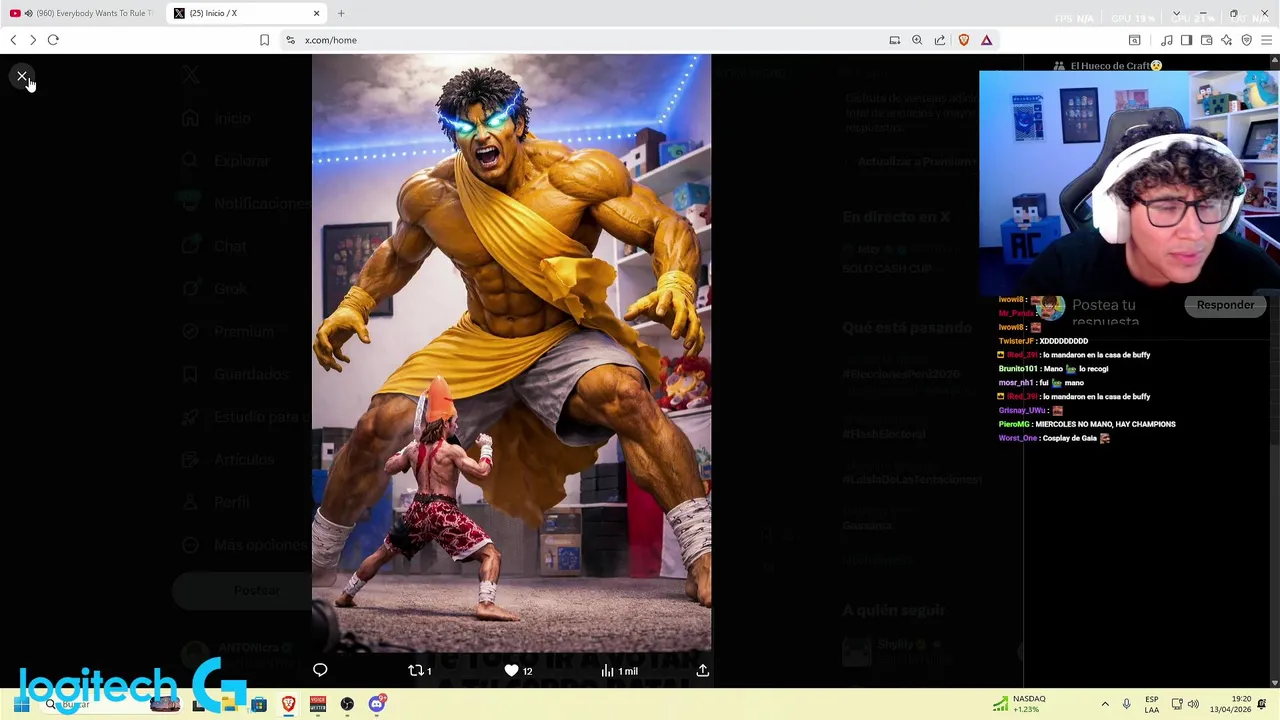
Task: Open dimmed Notificaciones sidebar item
Action: tap(245, 203)
